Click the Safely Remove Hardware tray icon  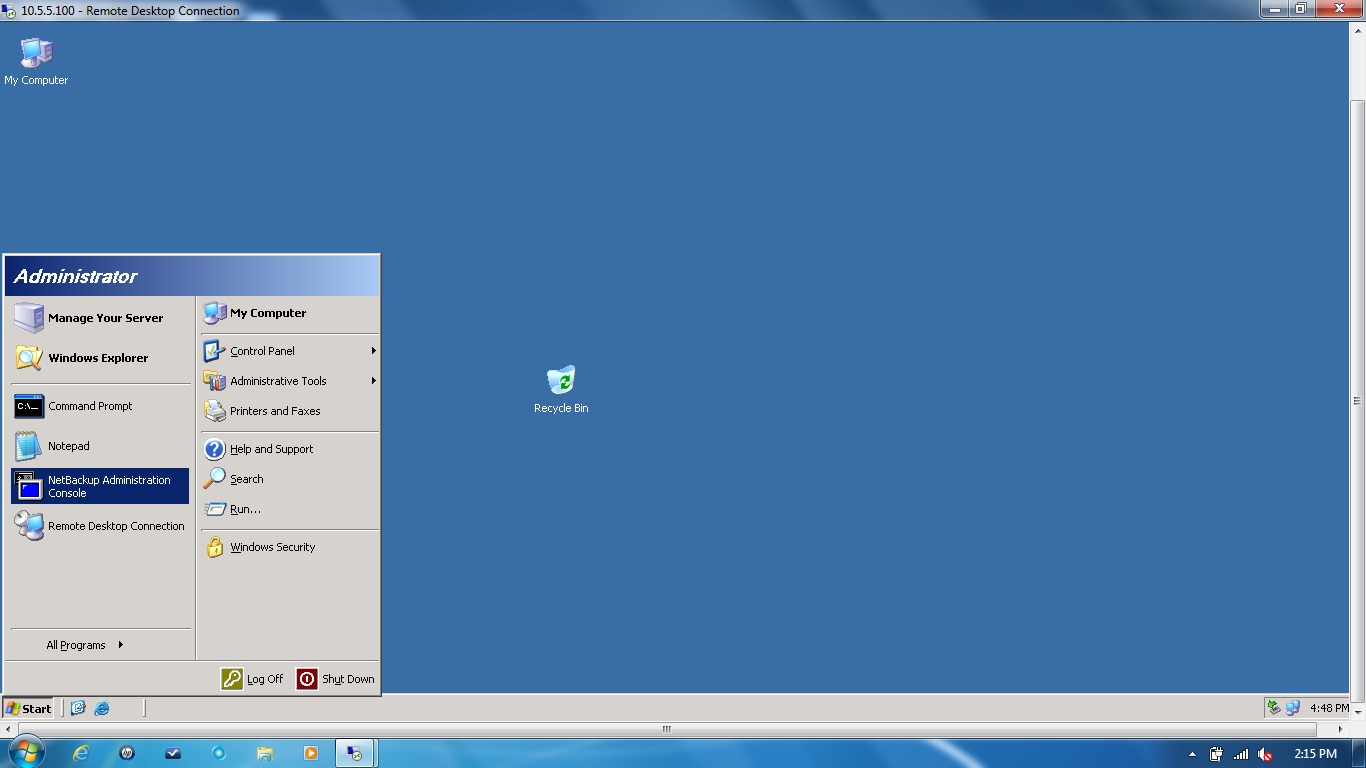click(x=1274, y=708)
